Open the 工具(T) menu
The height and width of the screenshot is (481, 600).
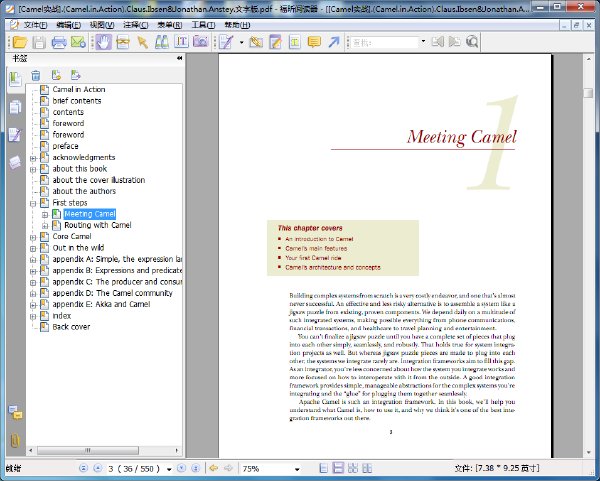tap(203, 25)
